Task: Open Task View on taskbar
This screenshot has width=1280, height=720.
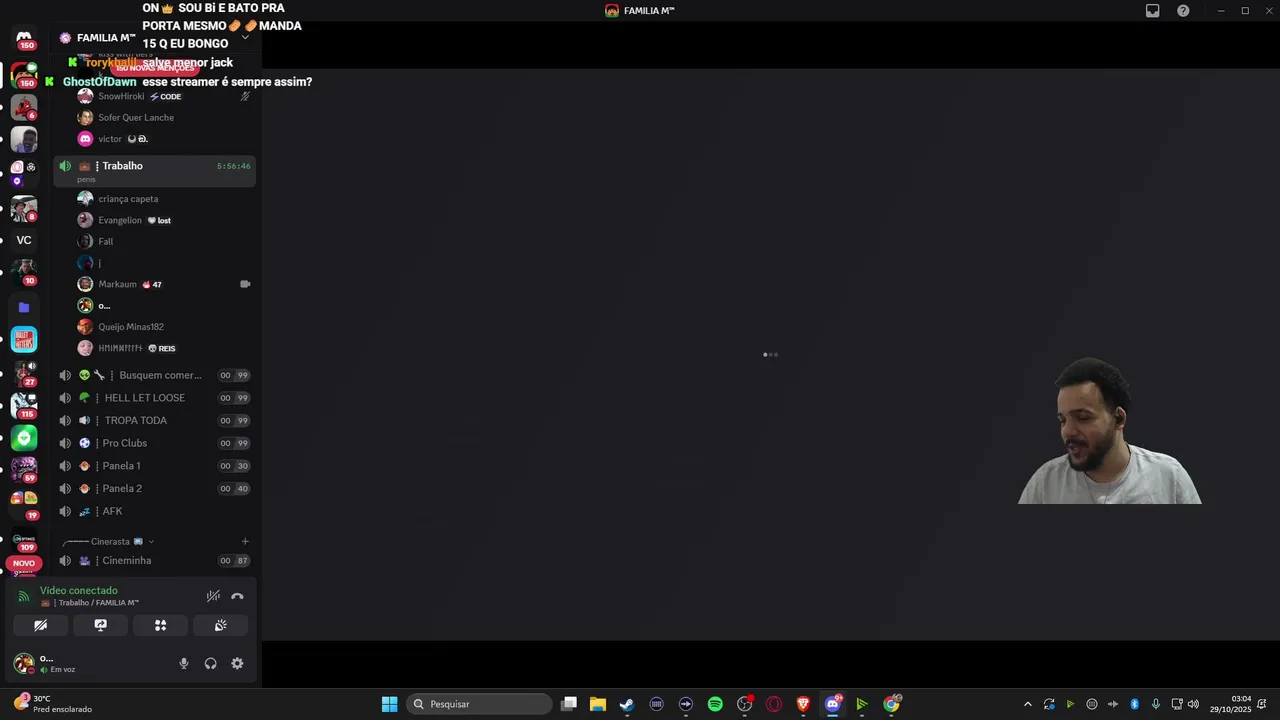Action: (x=569, y=704)
